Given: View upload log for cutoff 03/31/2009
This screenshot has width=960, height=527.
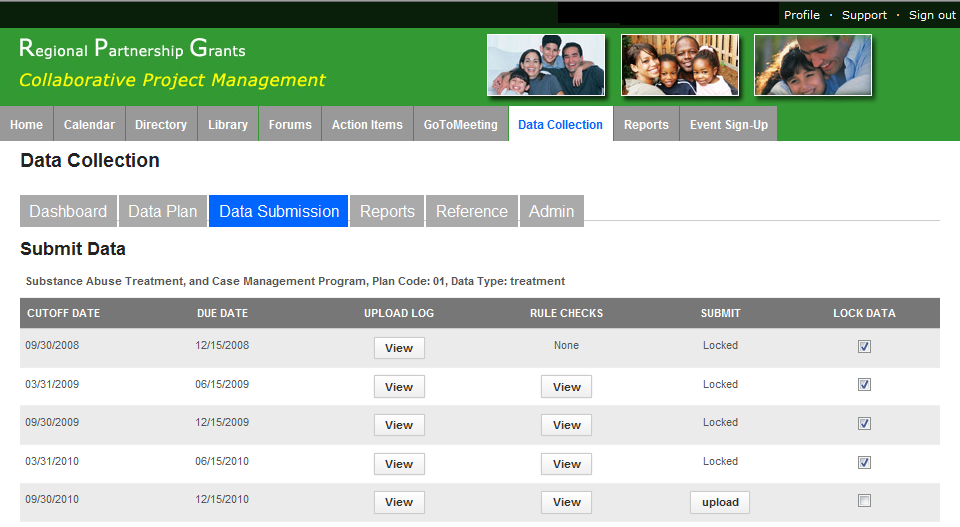Looking at the screenshot, I should pyautogui.click(x=399, y=387).
